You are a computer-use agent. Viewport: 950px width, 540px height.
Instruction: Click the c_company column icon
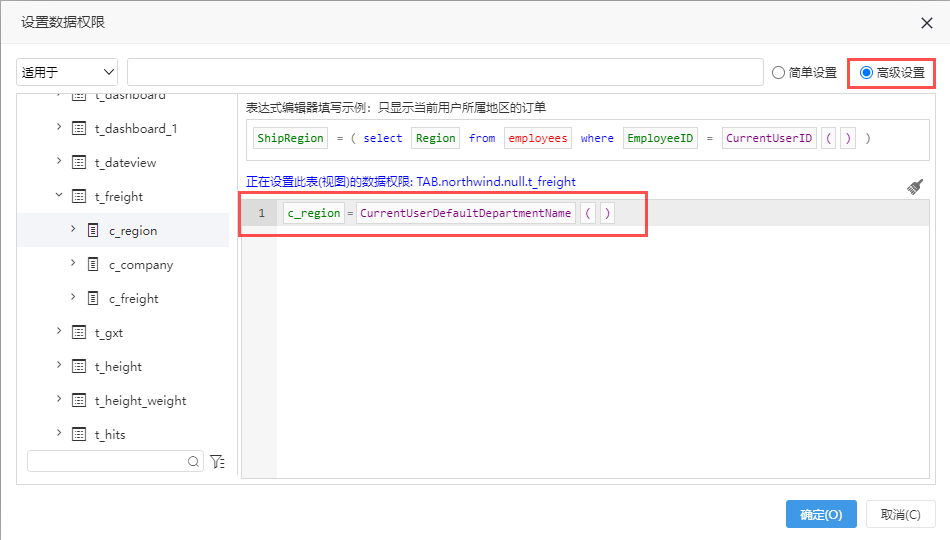[x=93, y=264]
